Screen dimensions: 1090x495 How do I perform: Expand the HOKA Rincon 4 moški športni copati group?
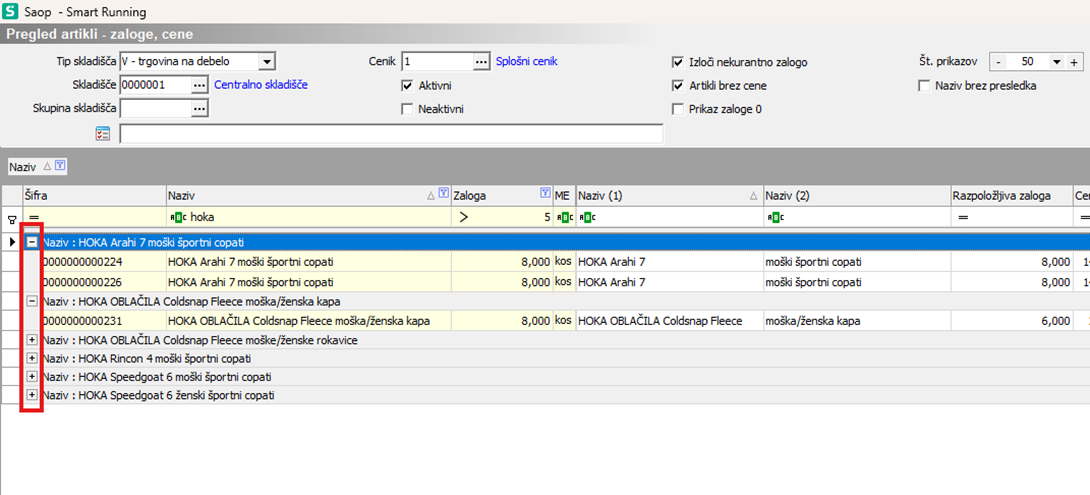coord(31,358)
